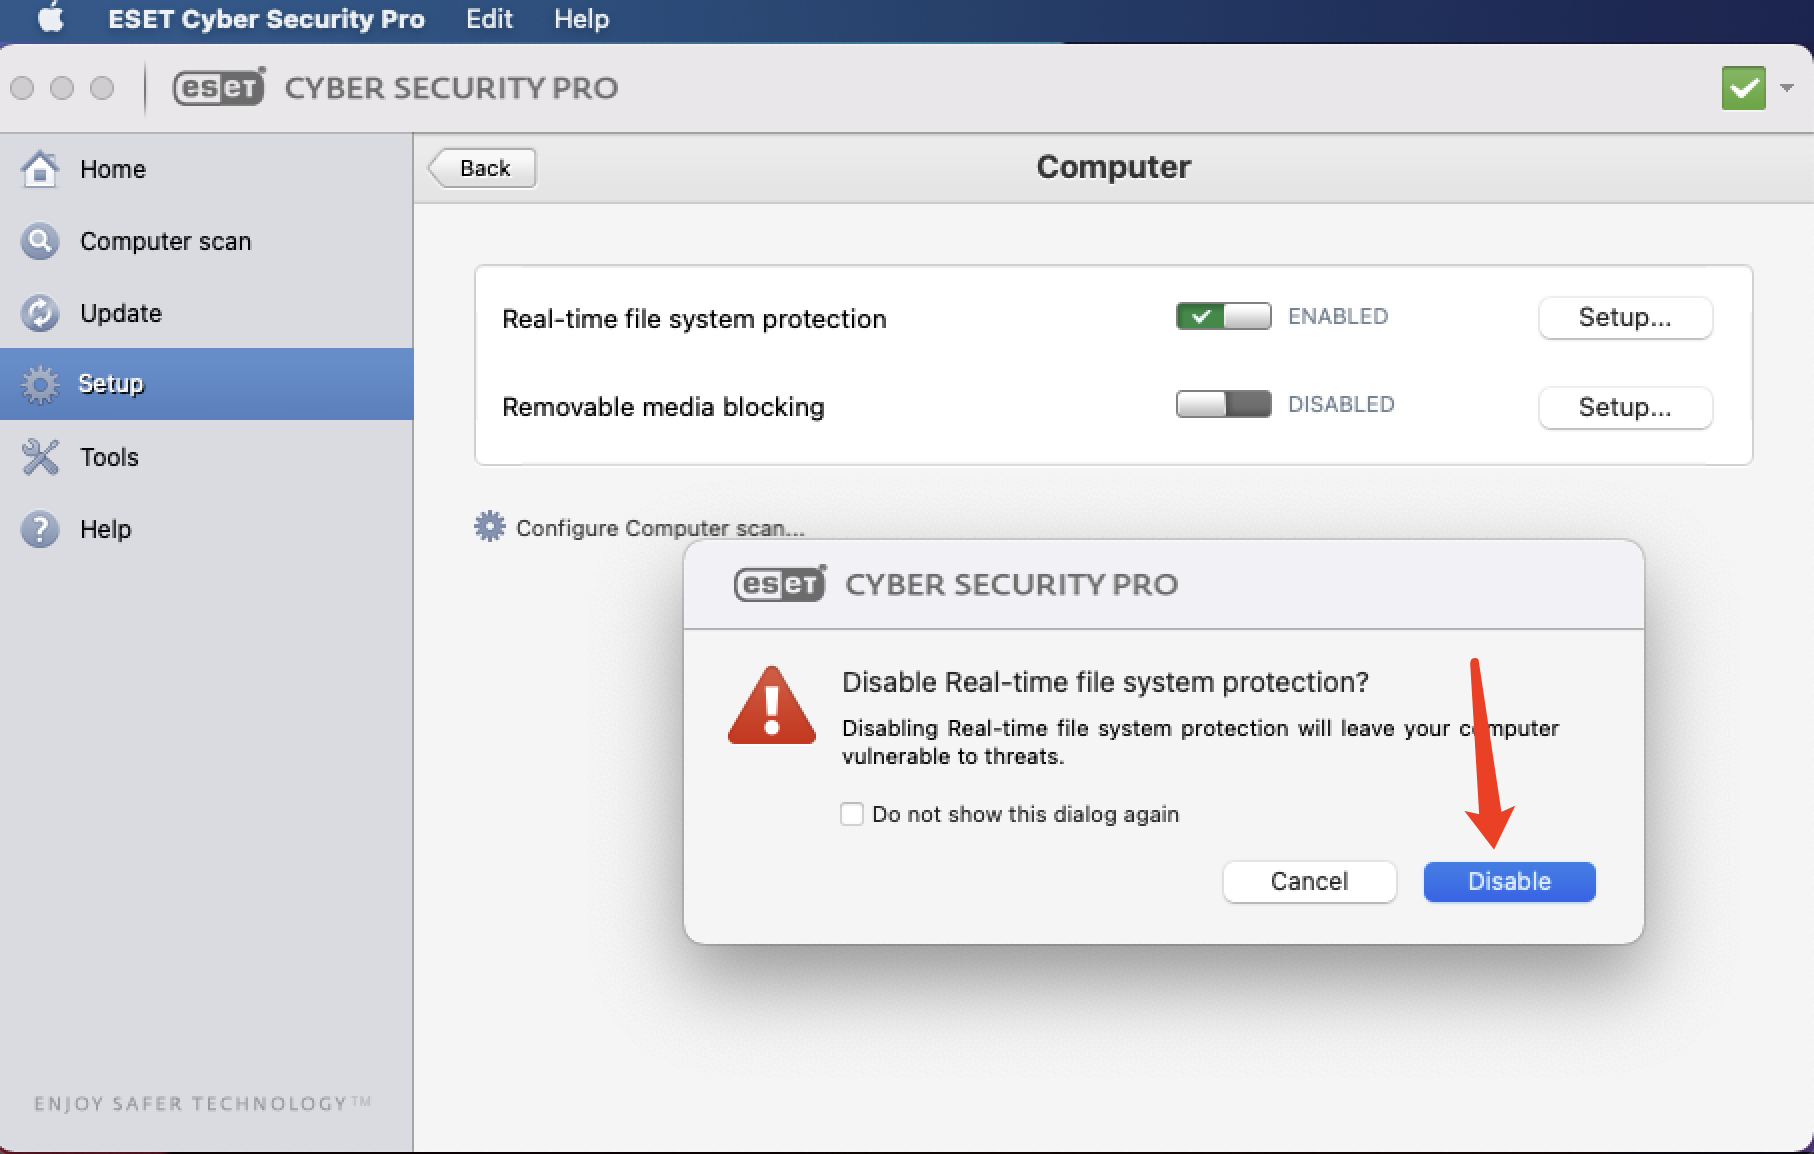Open Setup for Removable media blocking
This screenshot has width=1814, height=1154.
tap(1624, 407)
